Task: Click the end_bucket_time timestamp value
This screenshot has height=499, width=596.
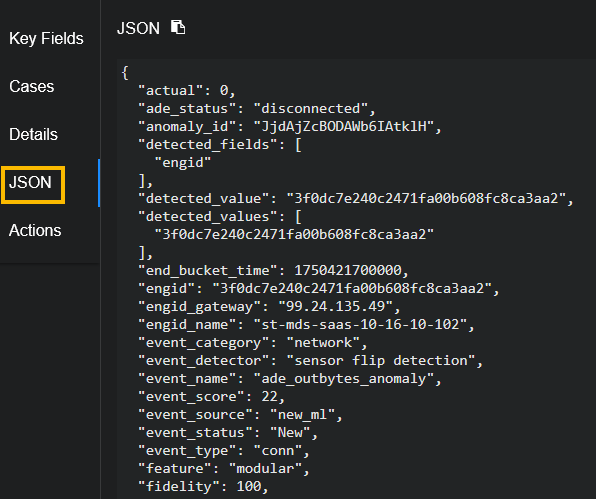Action: point(348,271)
